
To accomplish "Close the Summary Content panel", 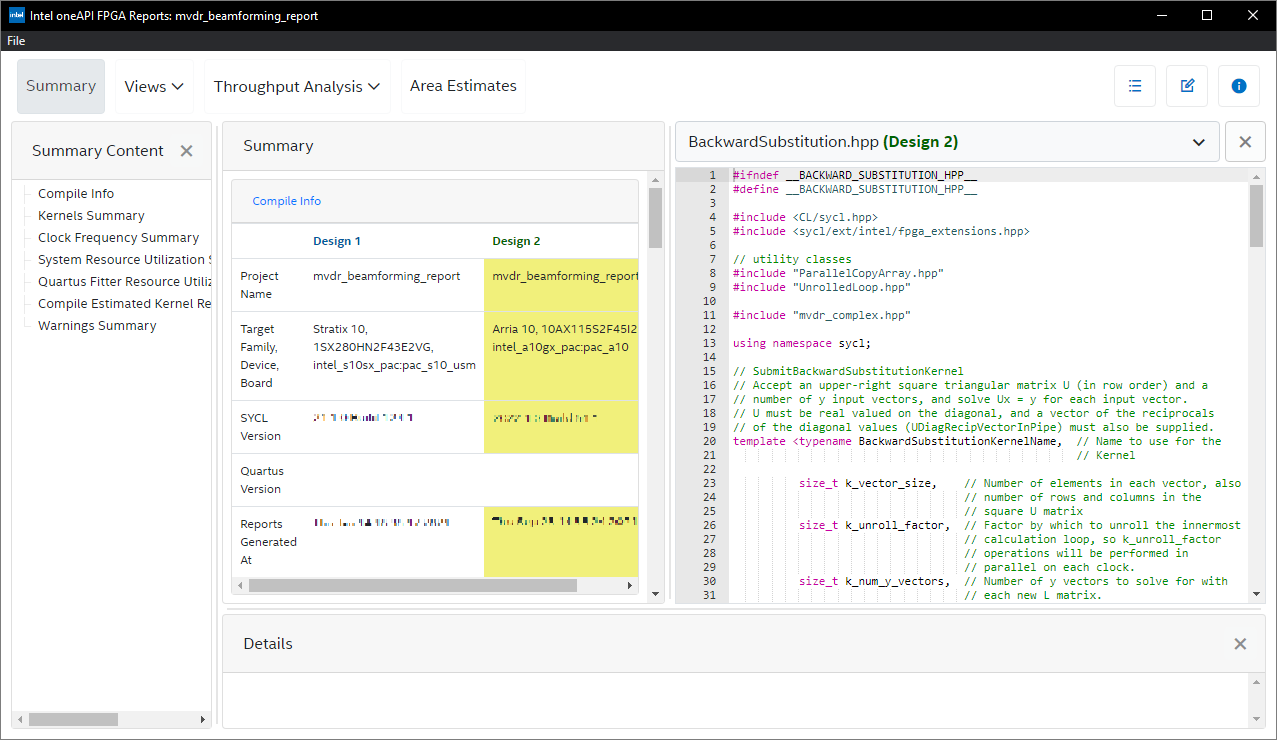I will pyautogui.click(x=186, y=151).
